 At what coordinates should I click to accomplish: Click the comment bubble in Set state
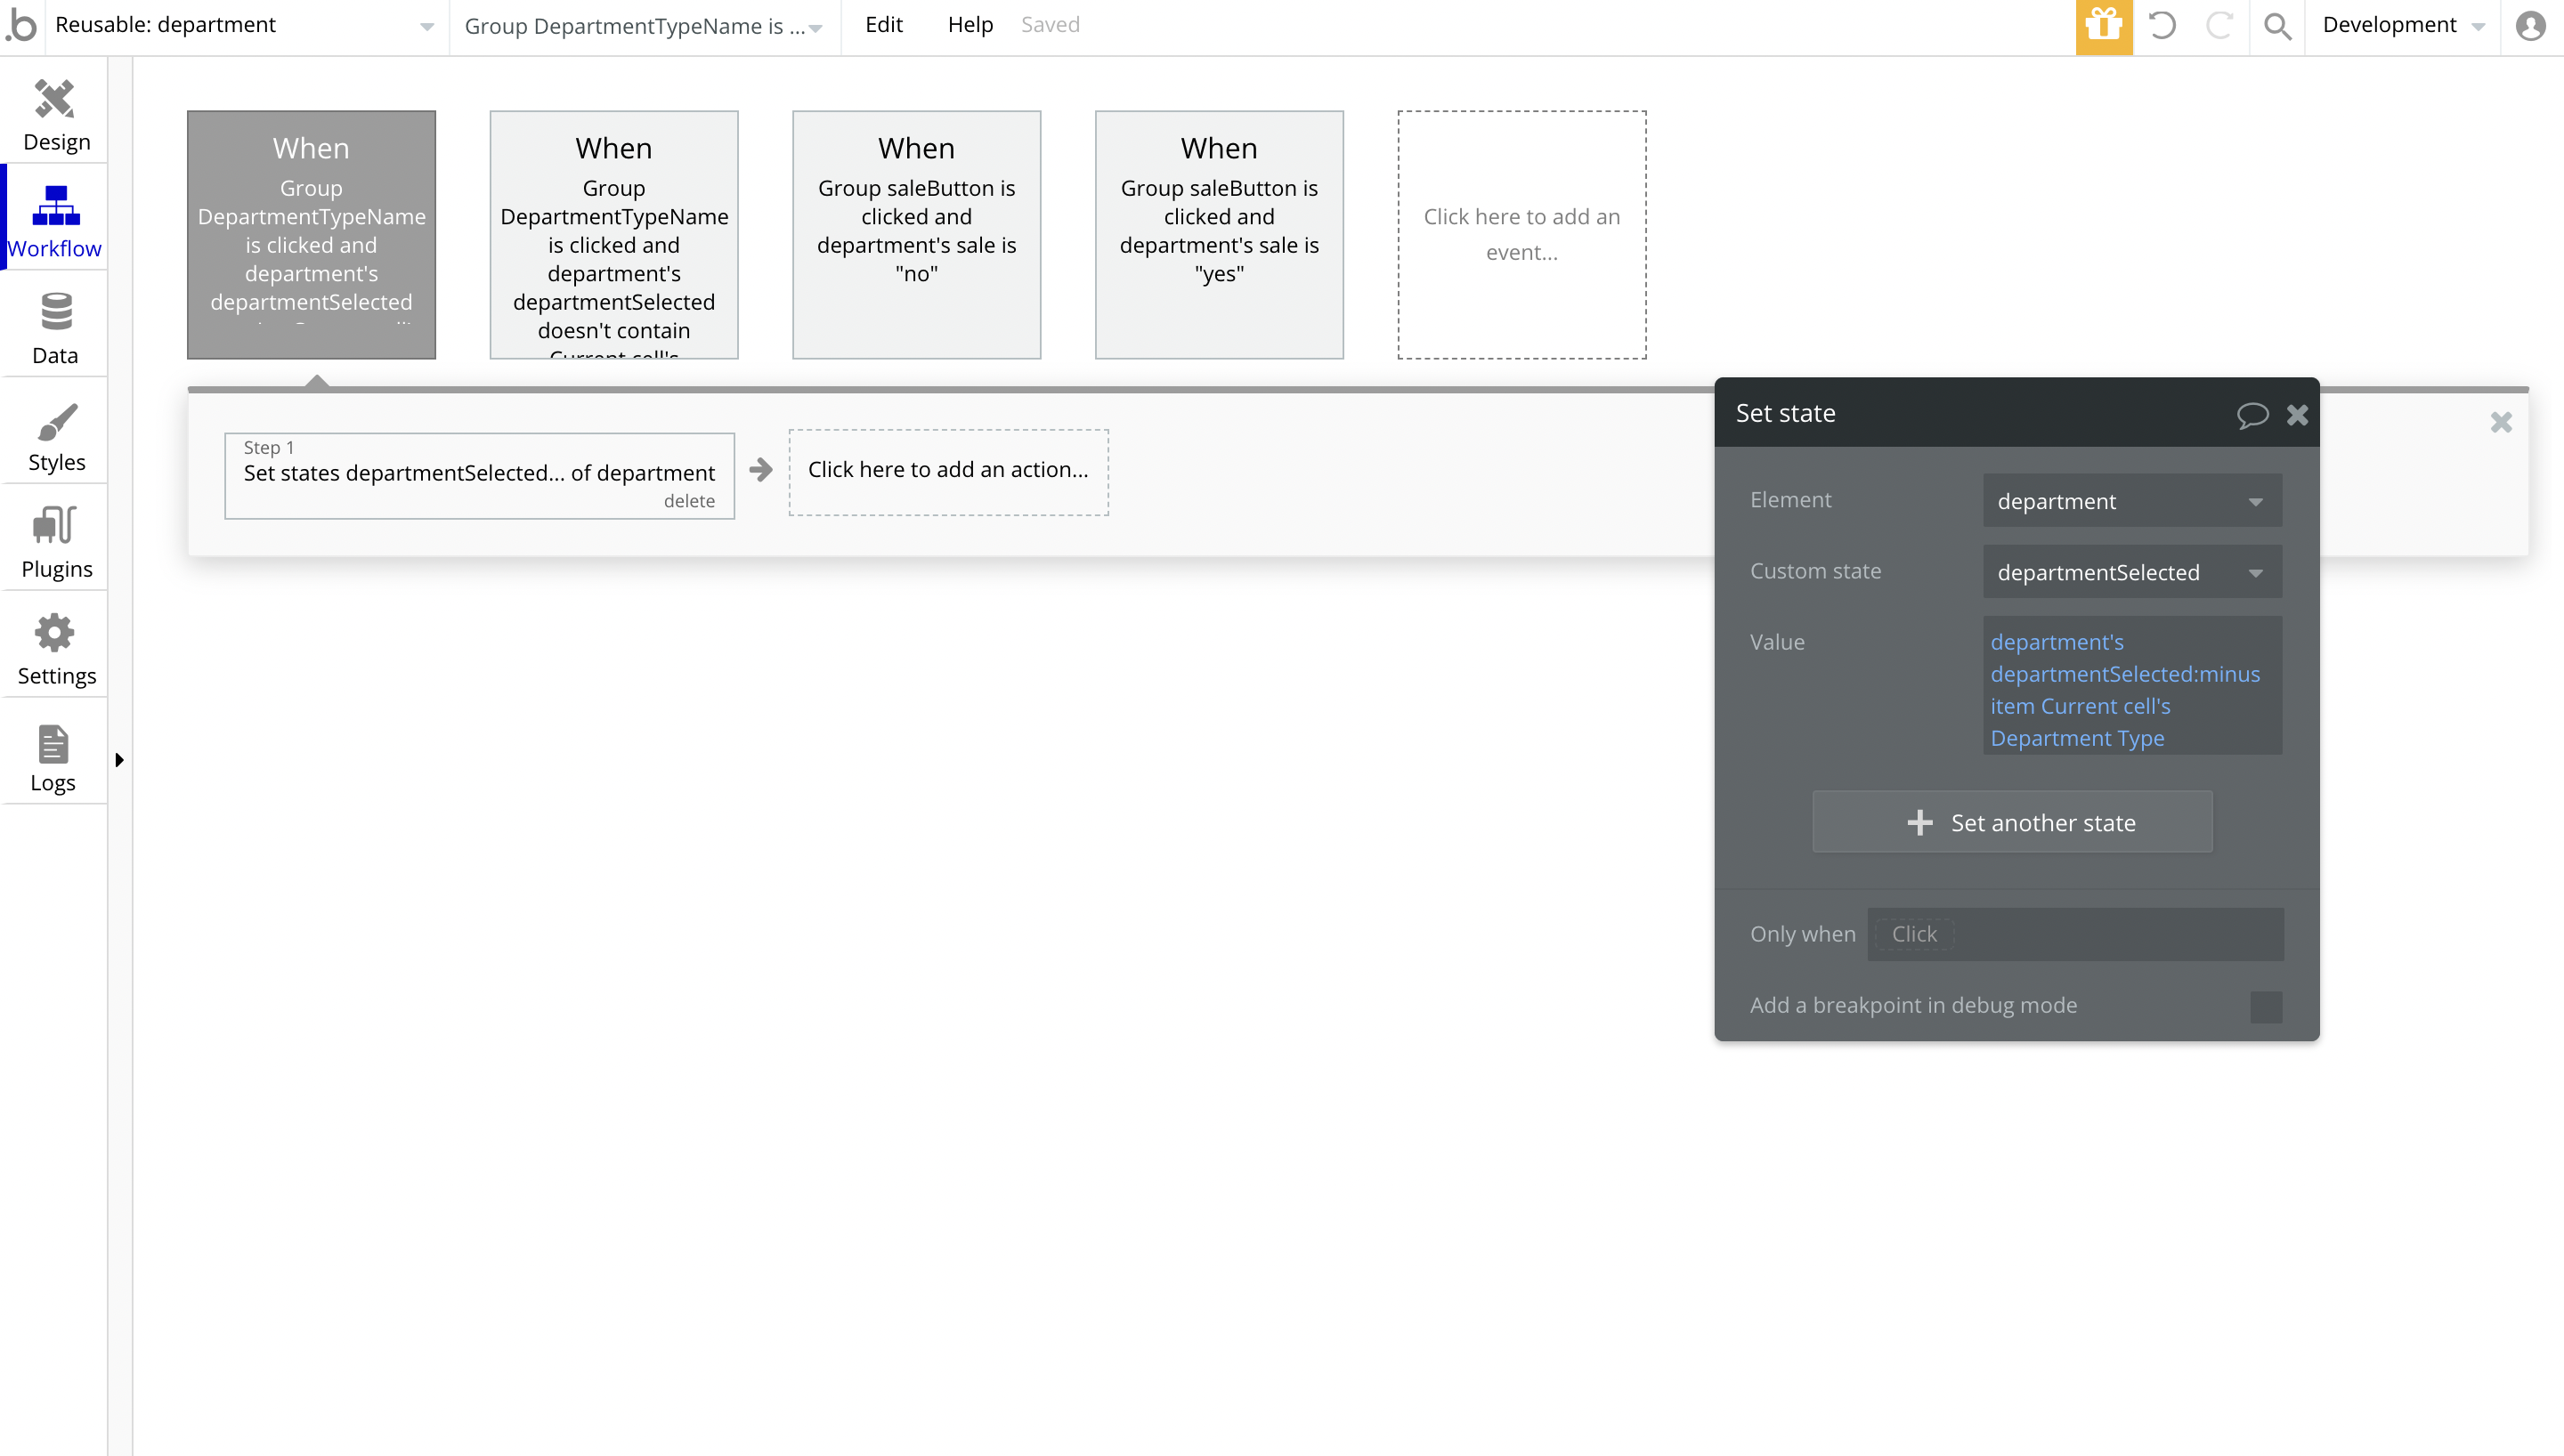2252,414
